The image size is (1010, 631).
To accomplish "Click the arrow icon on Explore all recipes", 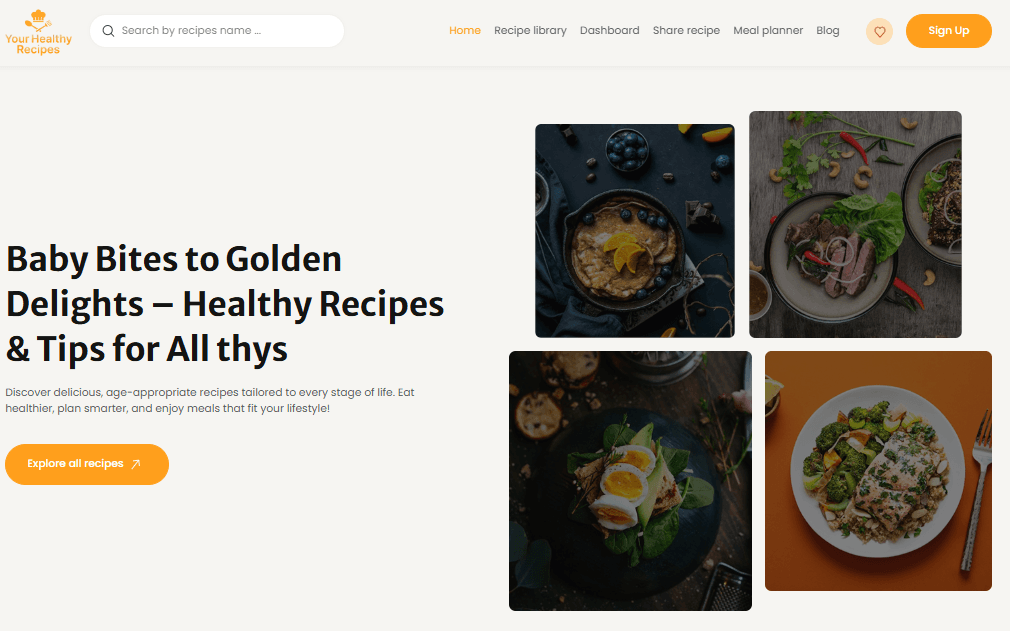I will click(x=136, y=464).
